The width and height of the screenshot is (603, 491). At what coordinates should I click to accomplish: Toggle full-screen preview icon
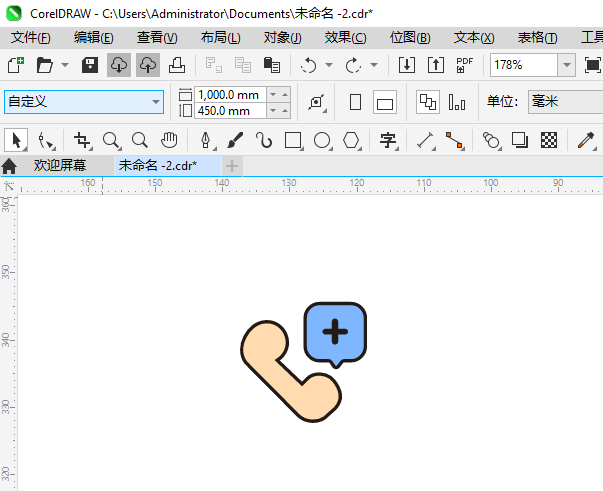592,65
